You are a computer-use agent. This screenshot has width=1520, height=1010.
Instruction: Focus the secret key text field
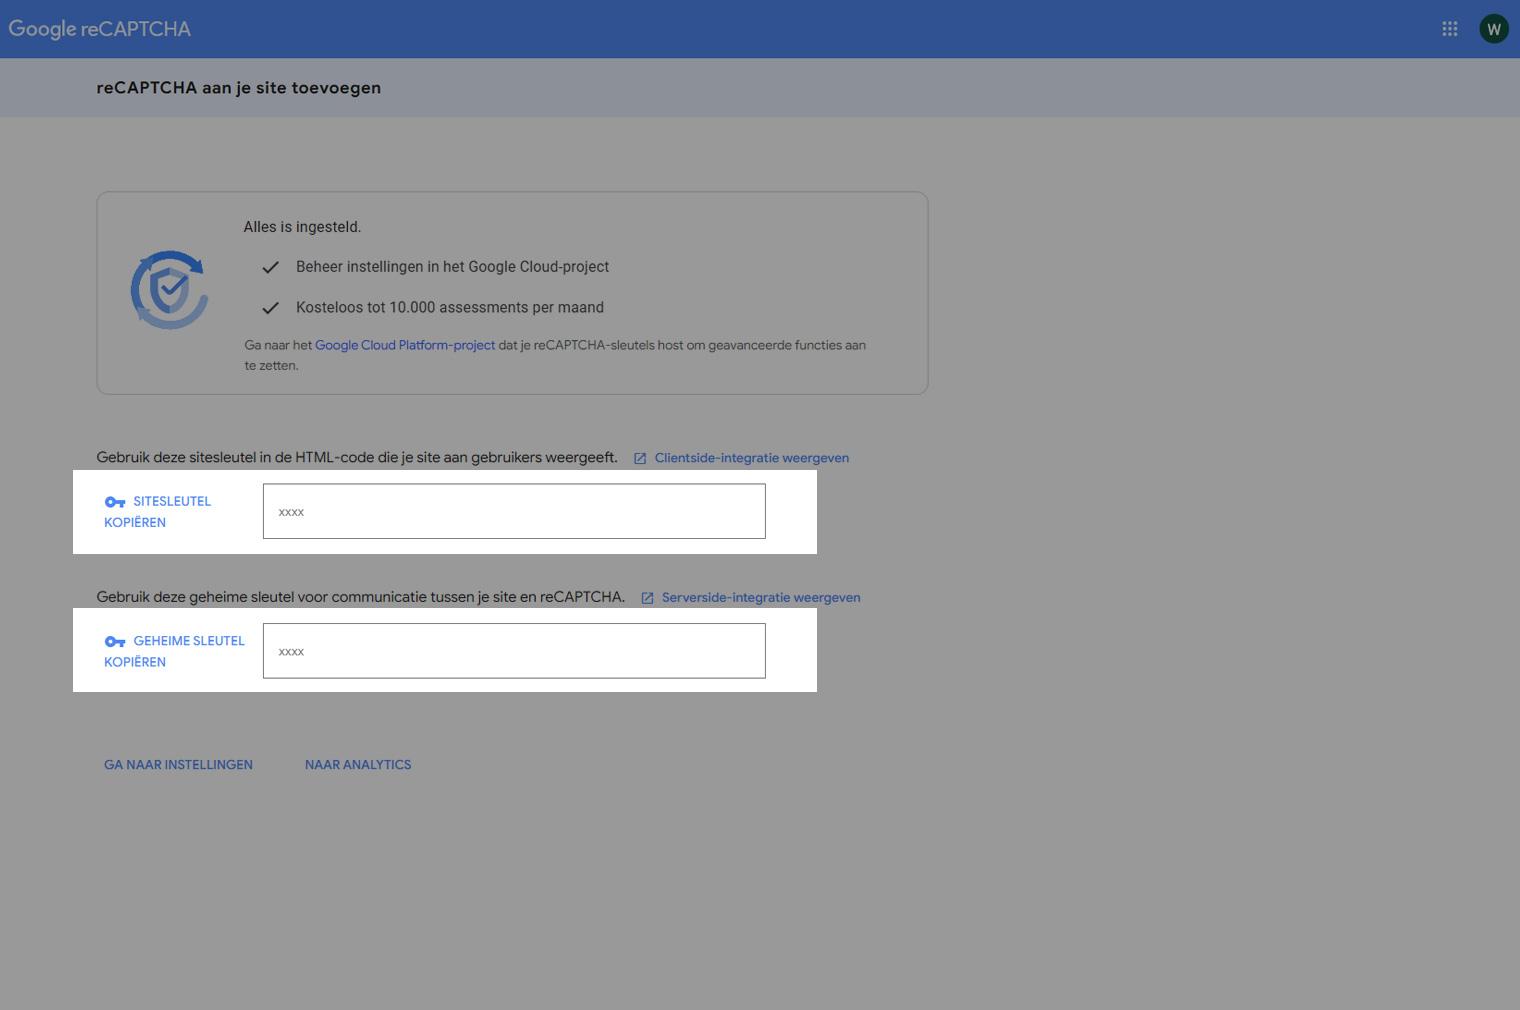514,651
